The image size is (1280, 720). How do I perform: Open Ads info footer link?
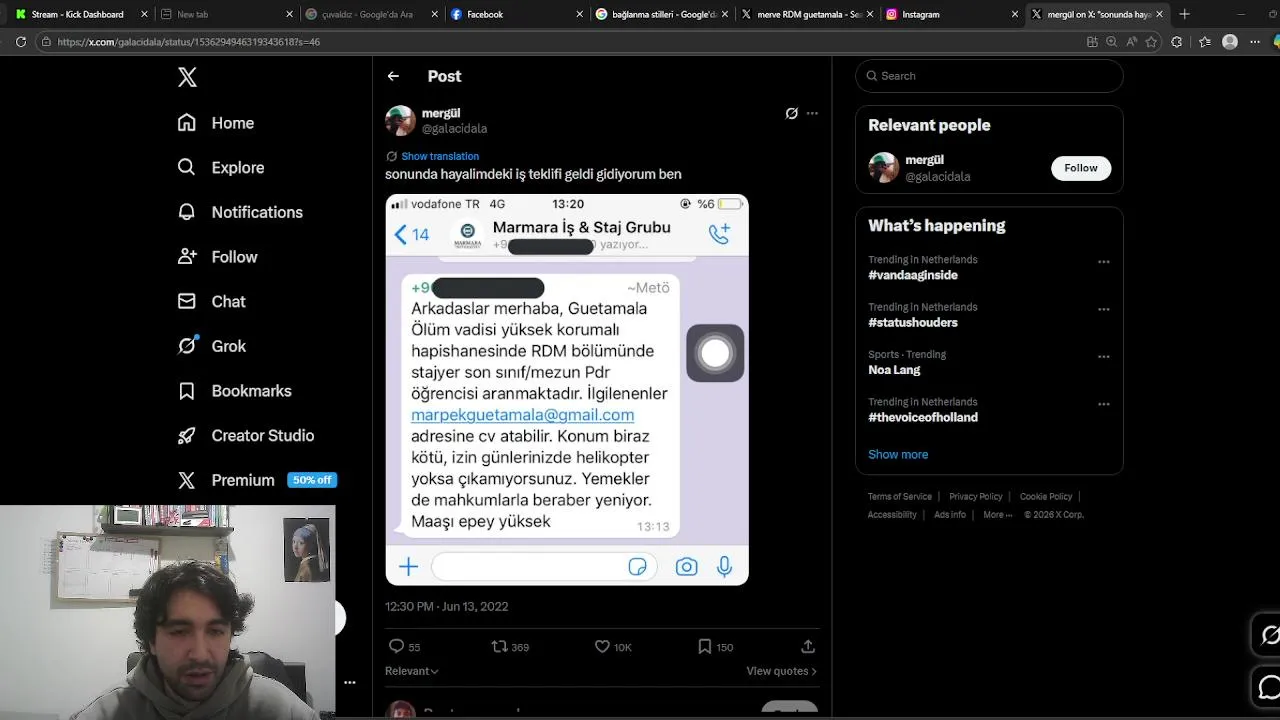coord(950,515)
